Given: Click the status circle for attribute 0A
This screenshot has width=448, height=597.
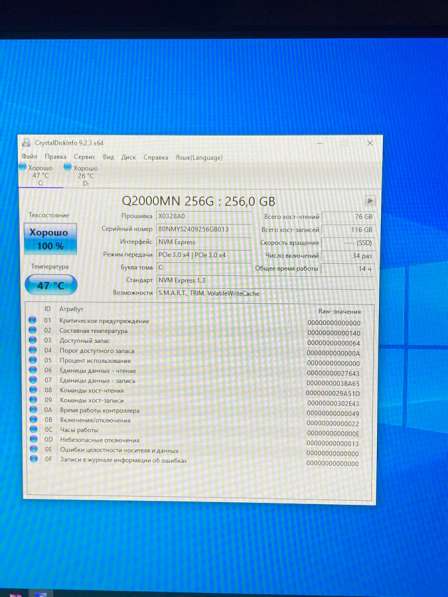Looking at the screenshot, I should pos(33,409).
